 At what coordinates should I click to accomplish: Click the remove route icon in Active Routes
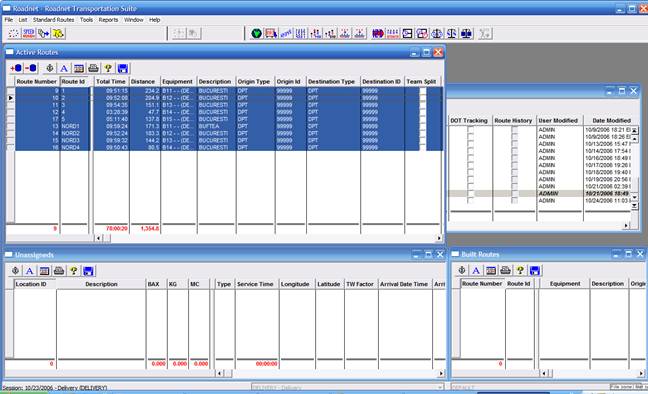click(x=31, y=68)
